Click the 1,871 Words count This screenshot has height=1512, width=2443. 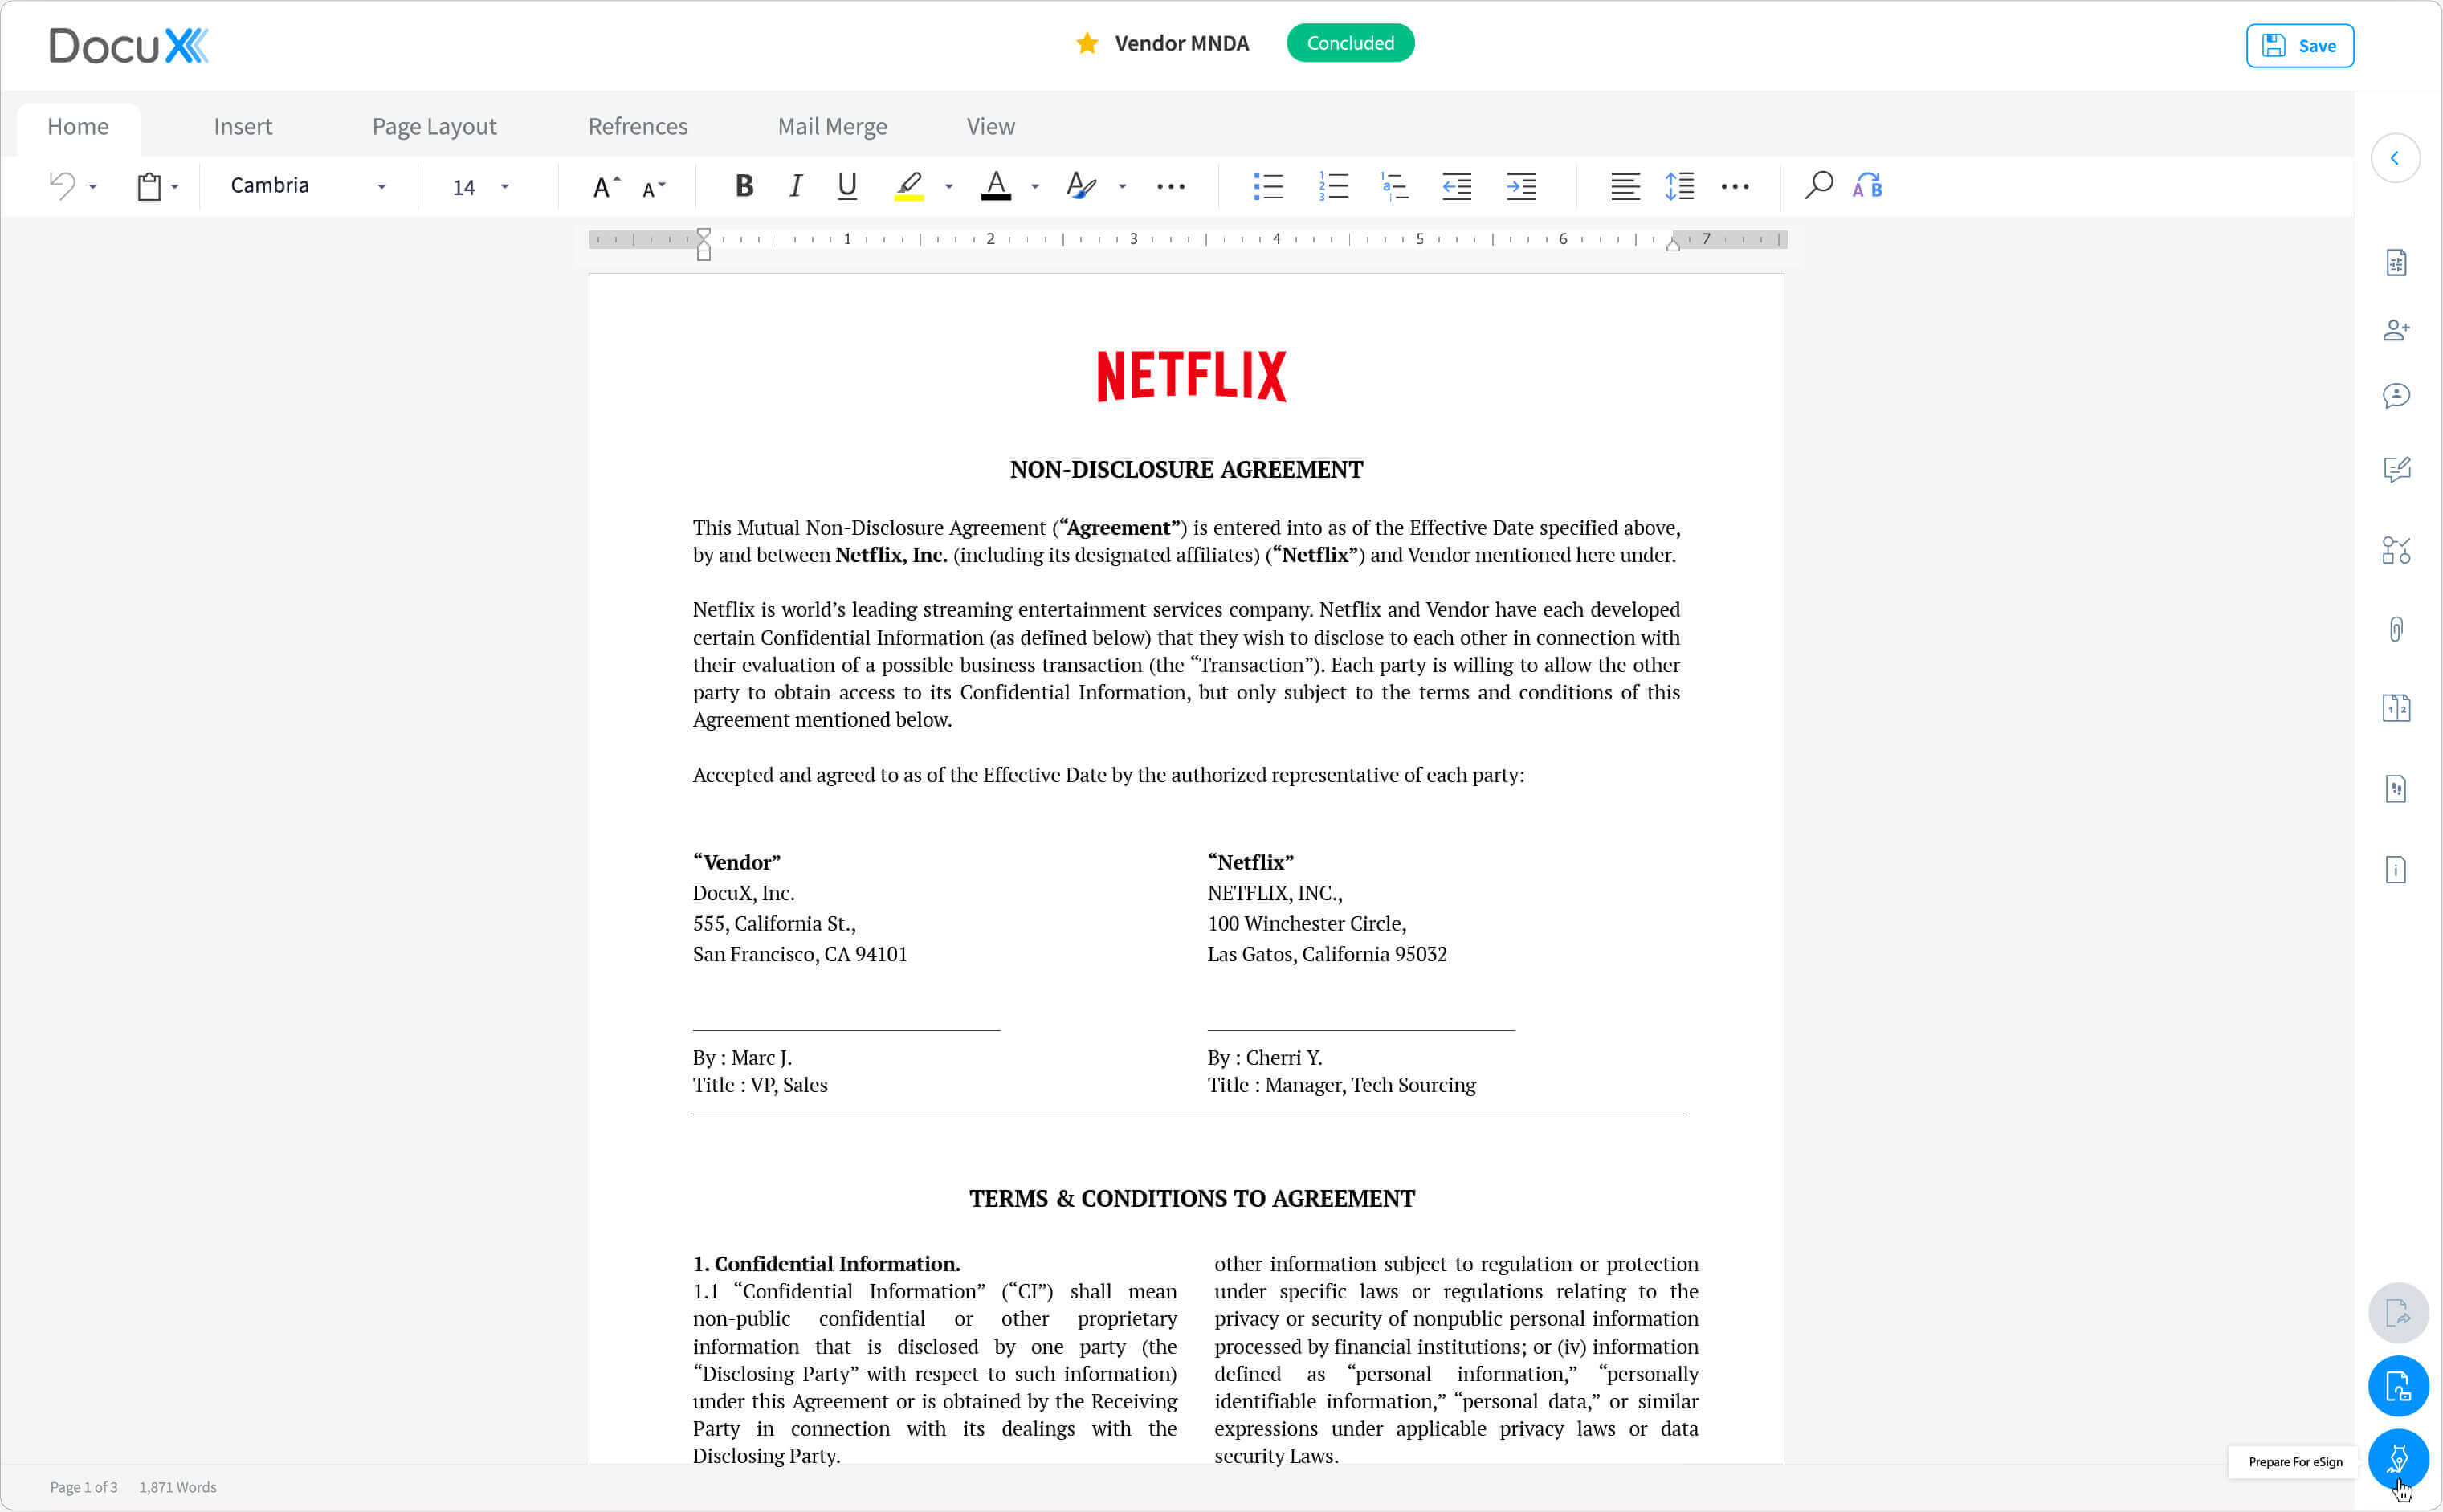[178, 1487]
